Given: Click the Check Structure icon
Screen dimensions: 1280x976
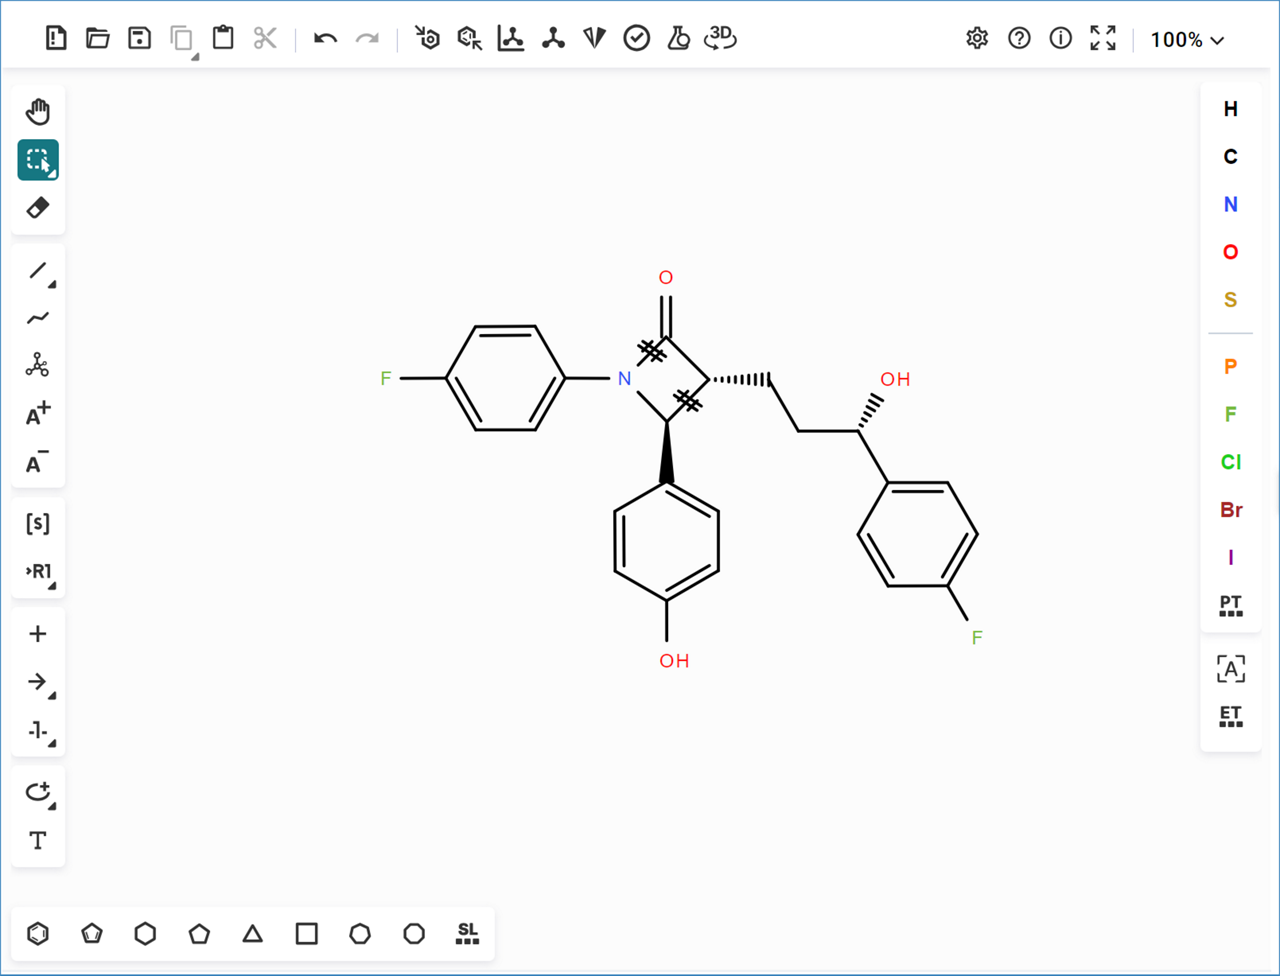Looking at the screenshot, I should point(637,39).
